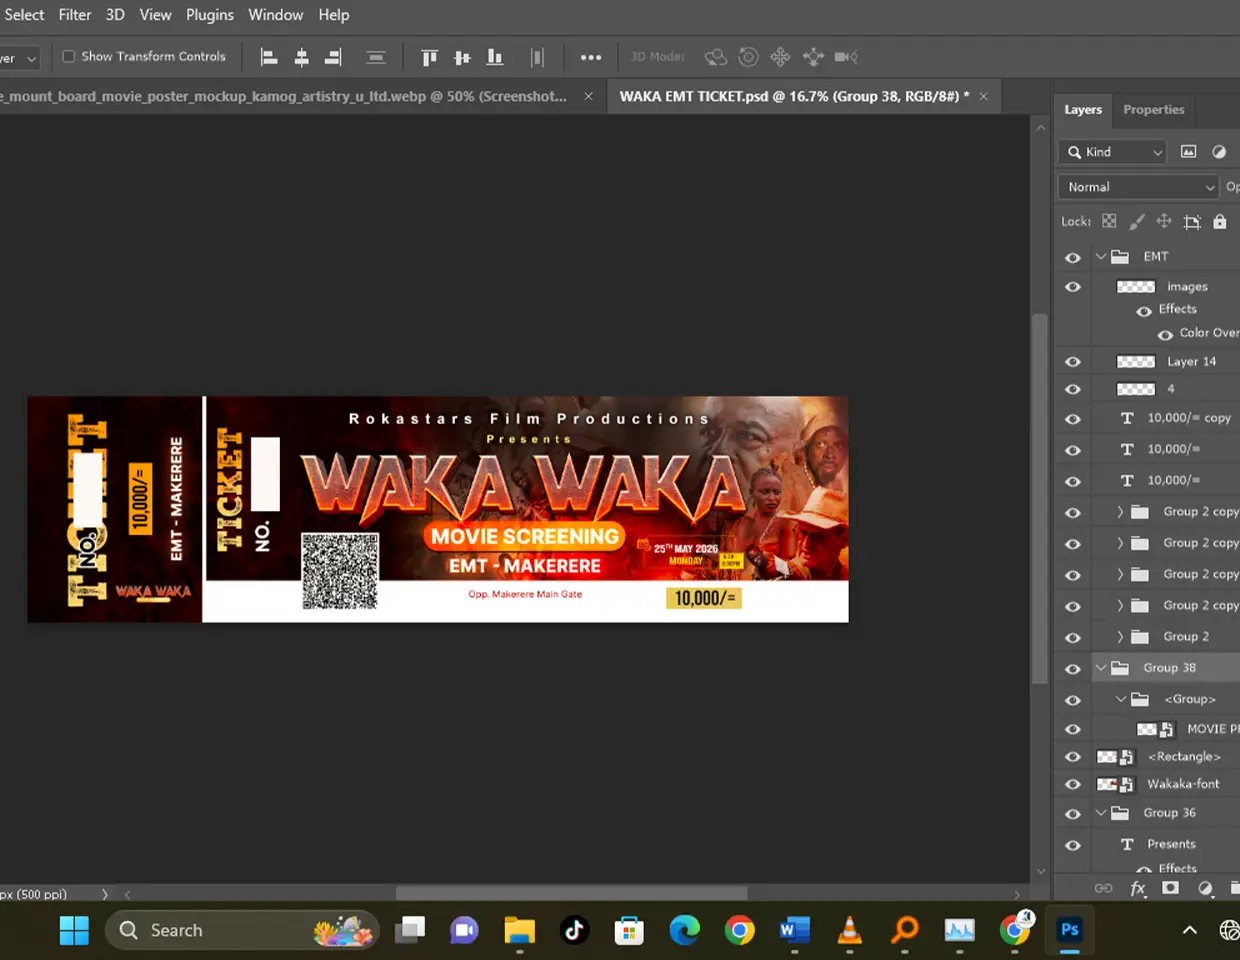Click the 3D orbit/rotate mode icon
Screen dimensions: 1240x960
(715, 57)
